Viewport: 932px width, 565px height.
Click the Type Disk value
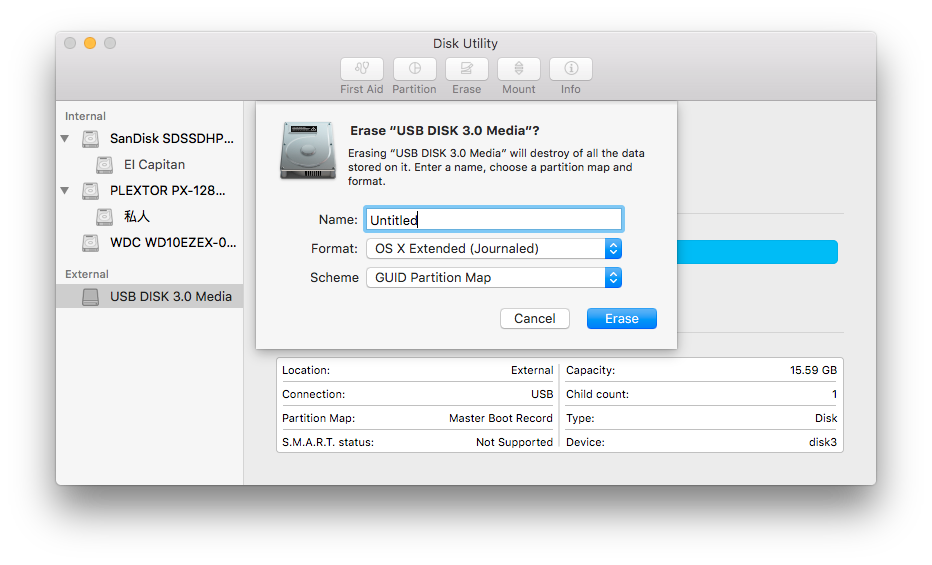(826, 418)
